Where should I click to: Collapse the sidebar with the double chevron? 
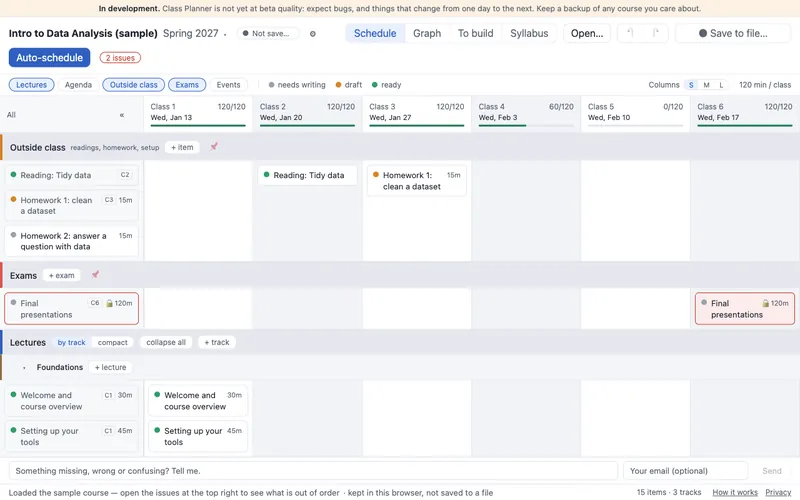122,115
